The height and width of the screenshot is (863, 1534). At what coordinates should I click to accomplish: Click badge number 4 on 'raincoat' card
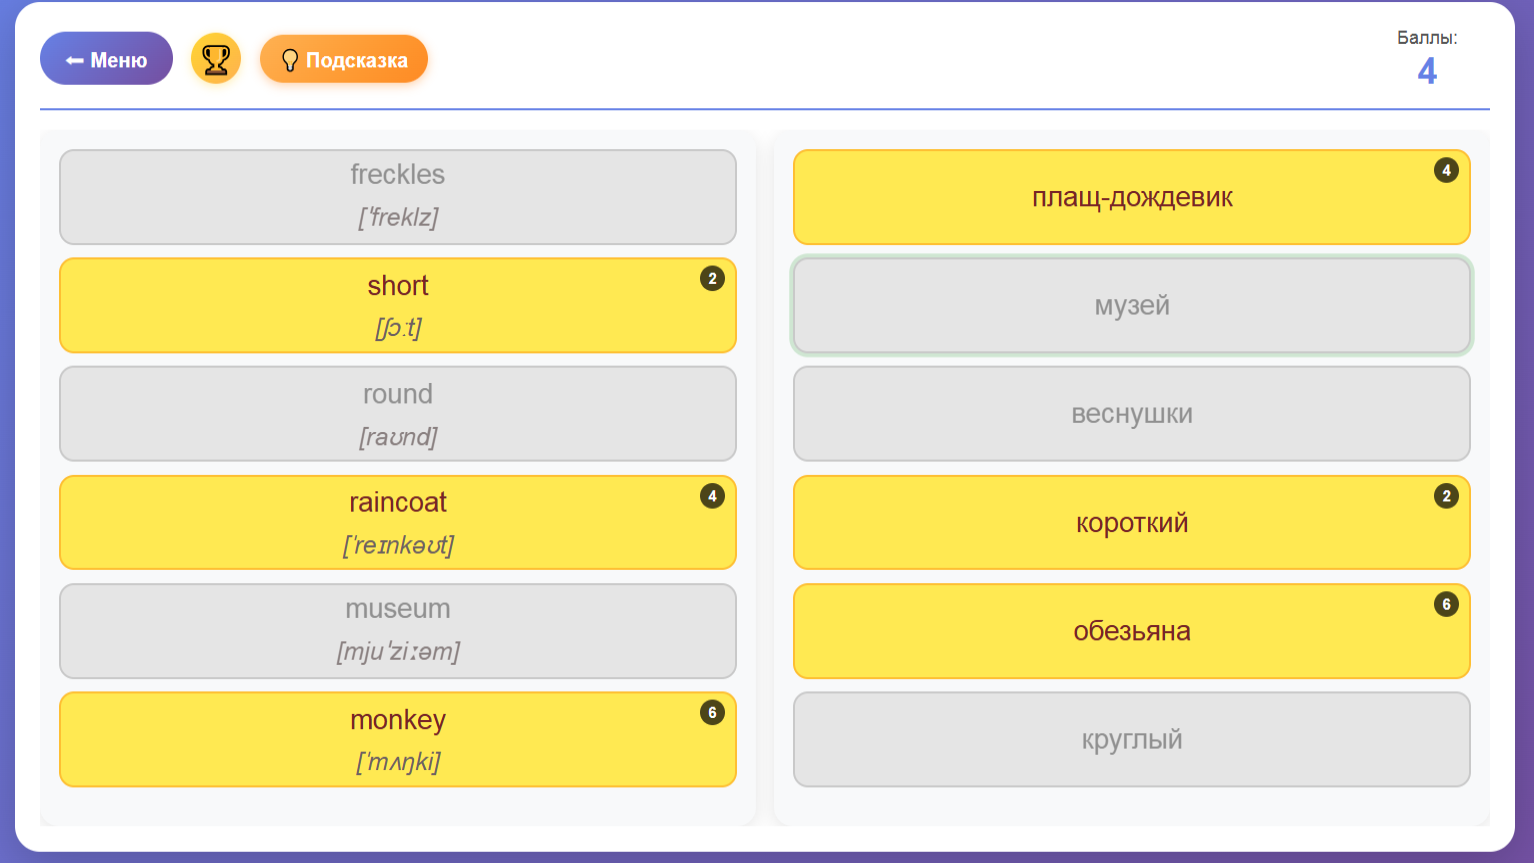point(712,496)
